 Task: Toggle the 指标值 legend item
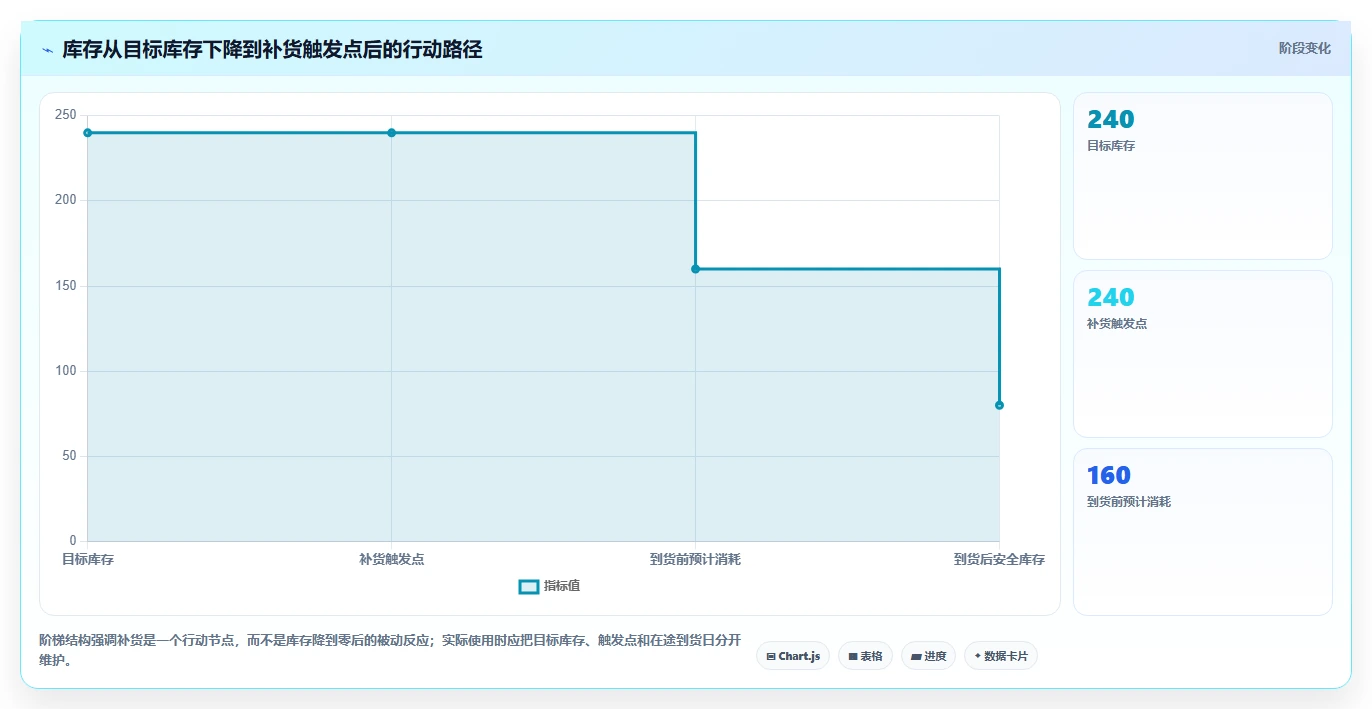tap(549, 586)
